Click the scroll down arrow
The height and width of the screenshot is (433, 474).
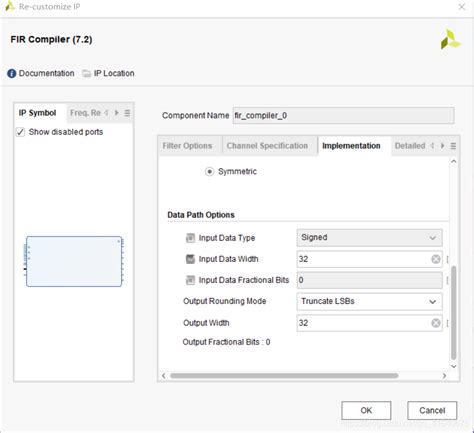[x=454, y=366]
